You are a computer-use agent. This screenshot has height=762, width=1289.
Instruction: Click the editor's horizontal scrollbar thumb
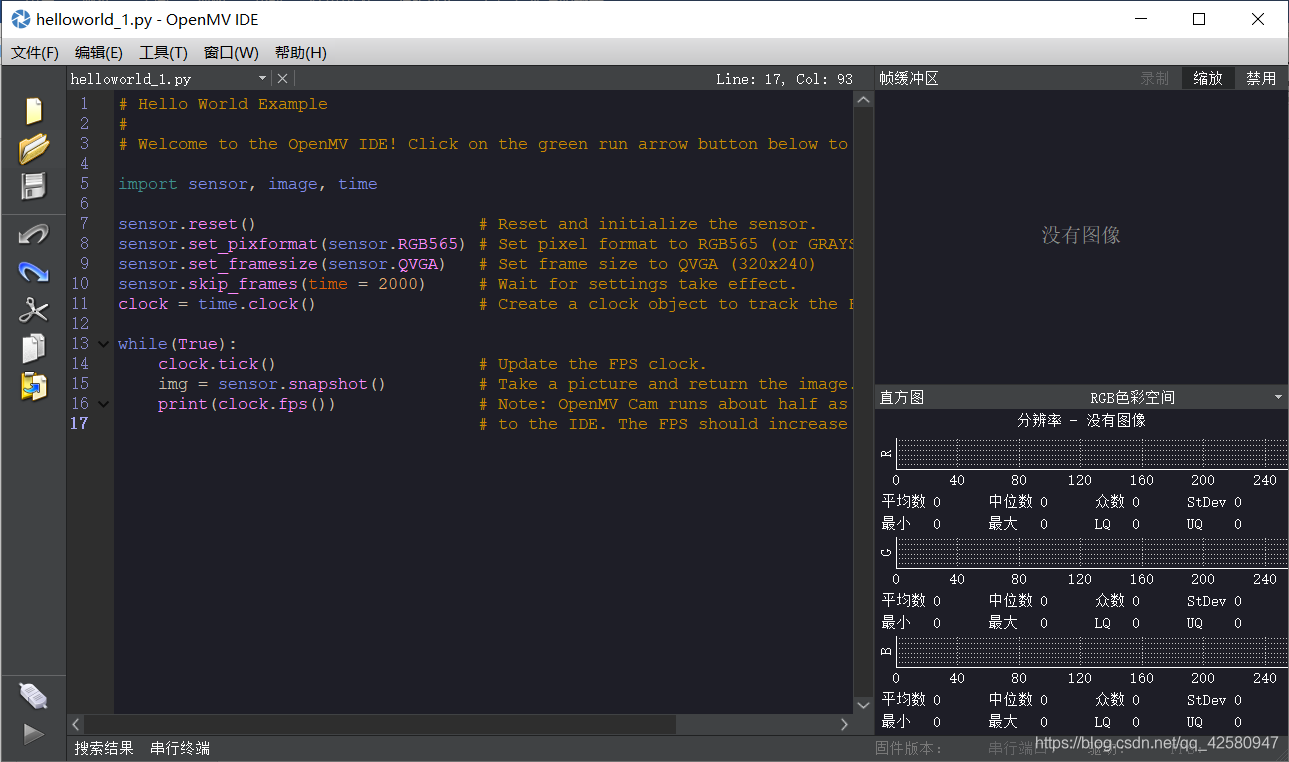(380, 724)
